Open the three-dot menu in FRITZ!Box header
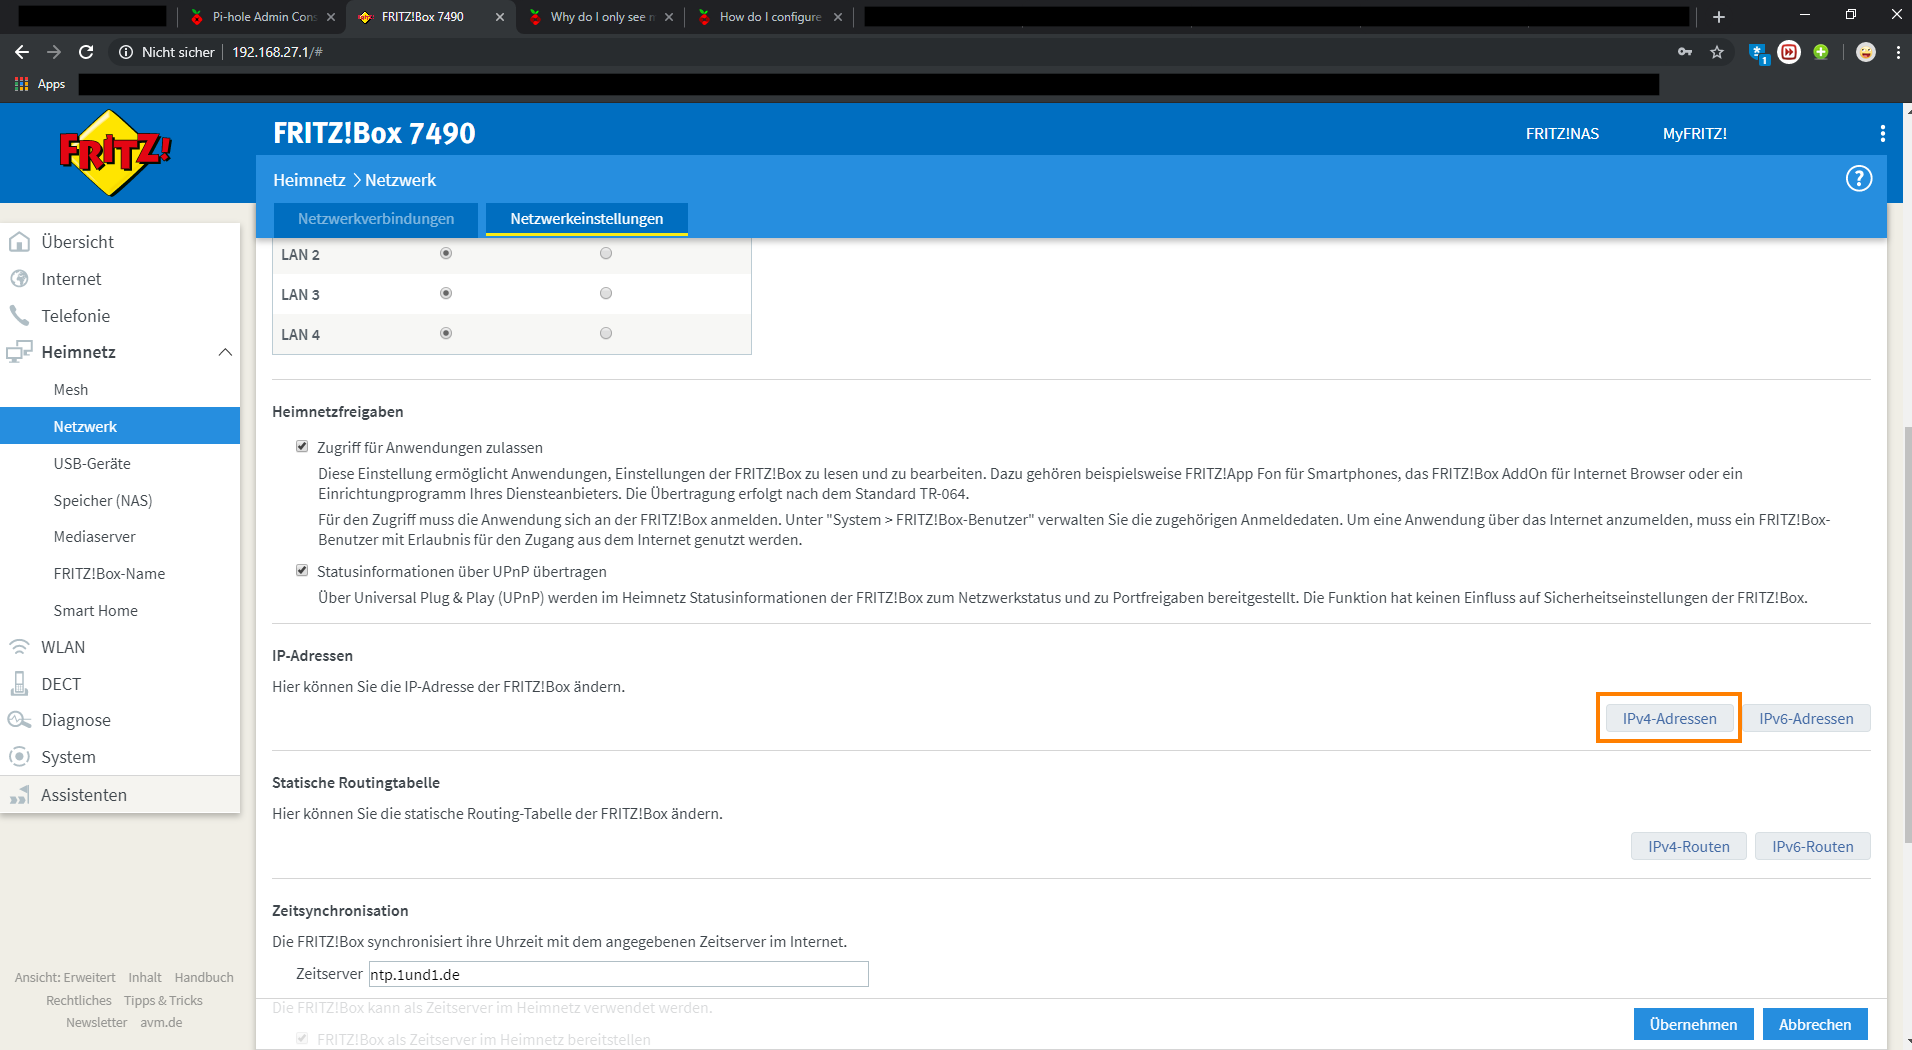The image size is (1912, 1050). (x=1882, y=134)
